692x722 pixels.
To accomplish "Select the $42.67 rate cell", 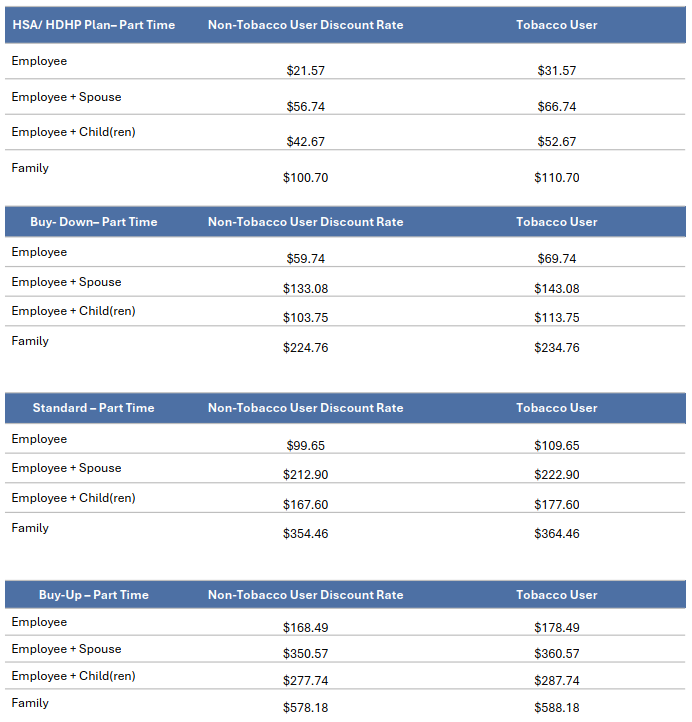I will pos(305,142).
